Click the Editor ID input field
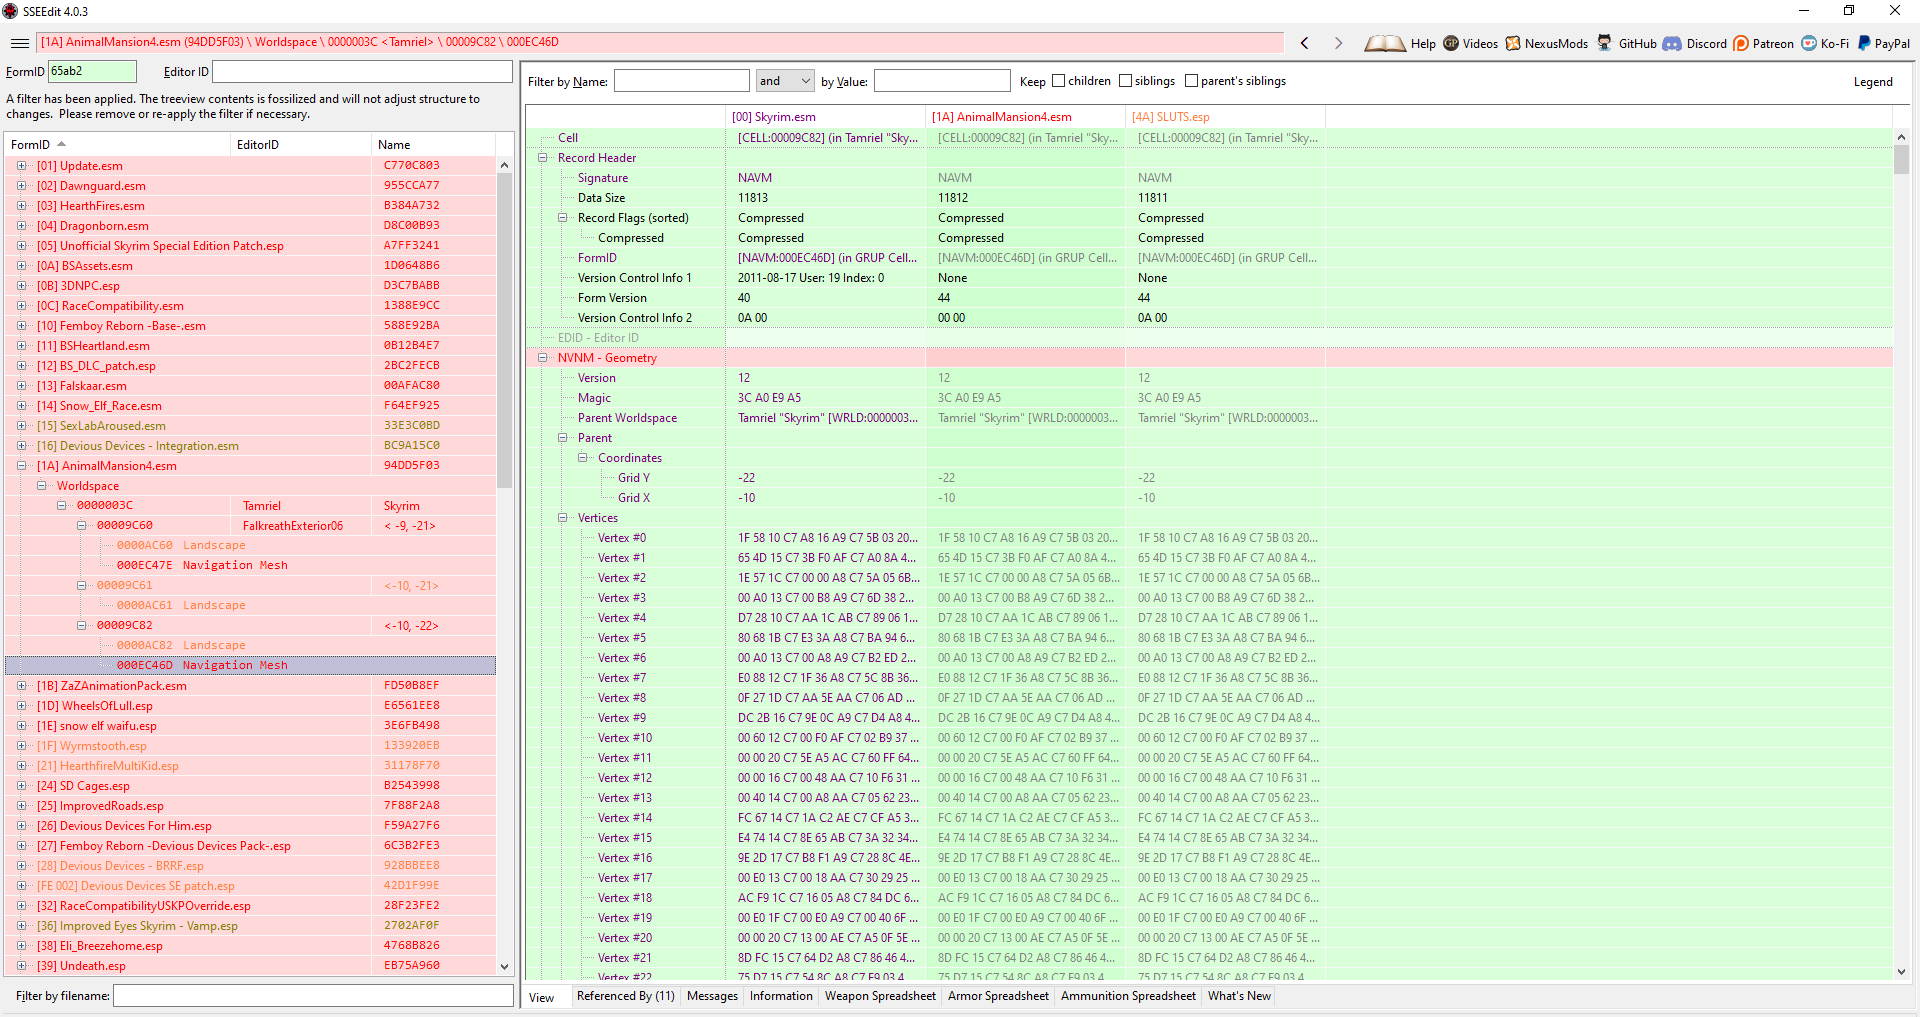 pyautogui.click(x=362, y=71)
